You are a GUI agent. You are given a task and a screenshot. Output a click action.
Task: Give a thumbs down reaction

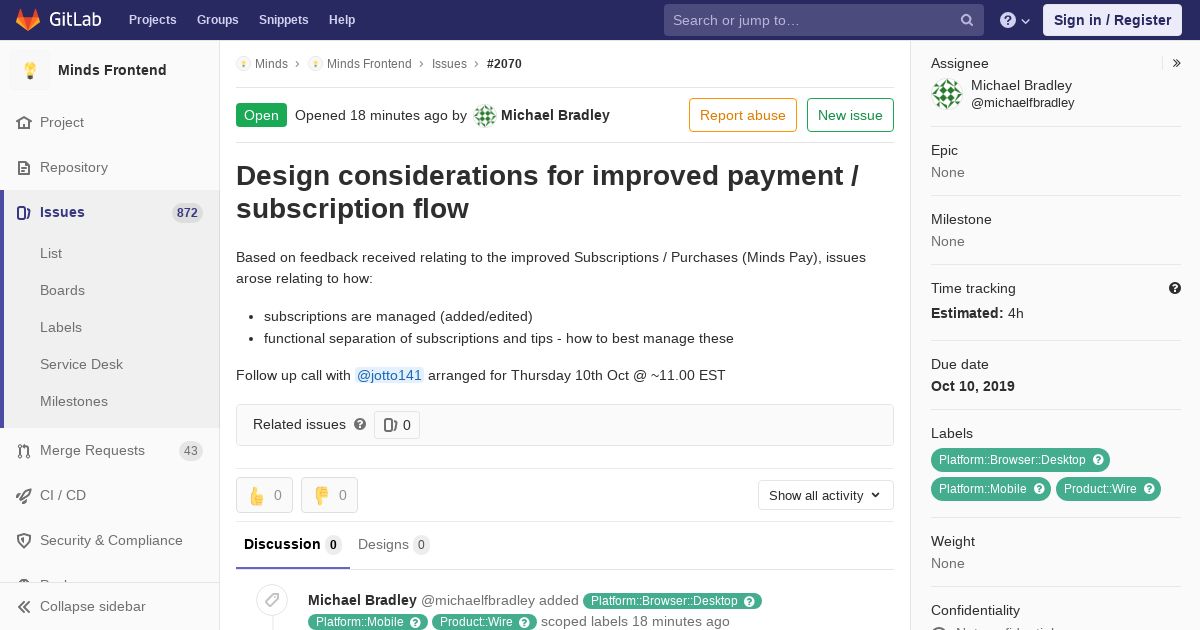click(x=329, y=495)
